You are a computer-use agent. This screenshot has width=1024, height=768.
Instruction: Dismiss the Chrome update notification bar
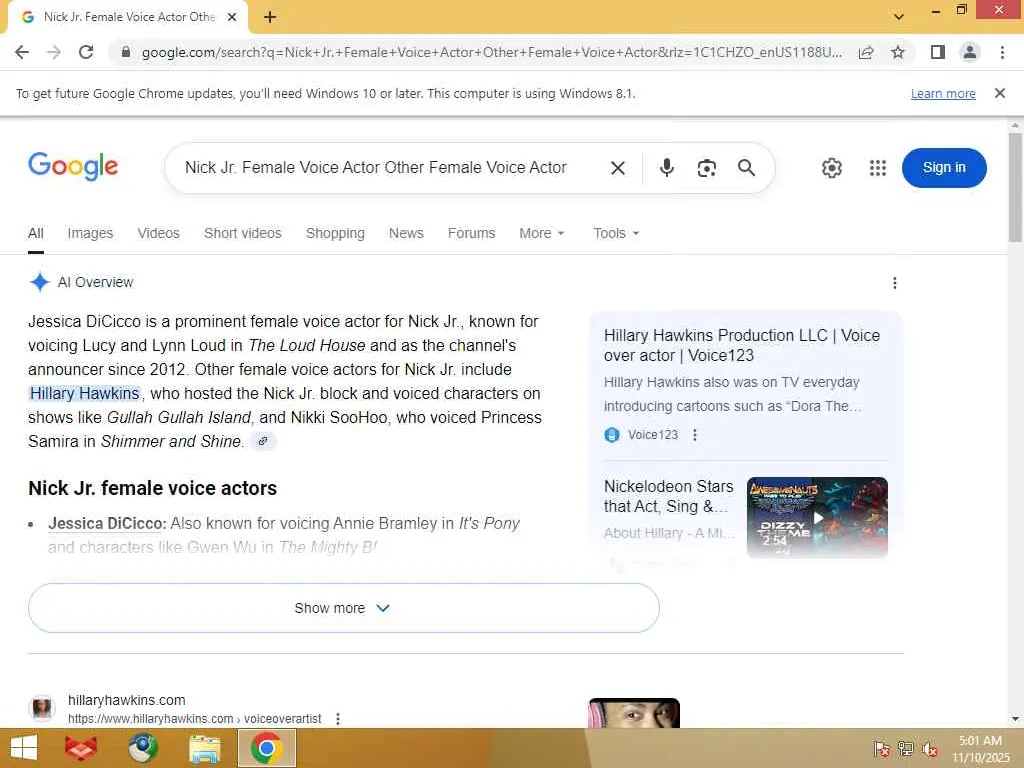pyautogui.click(x=1000, y=93)
